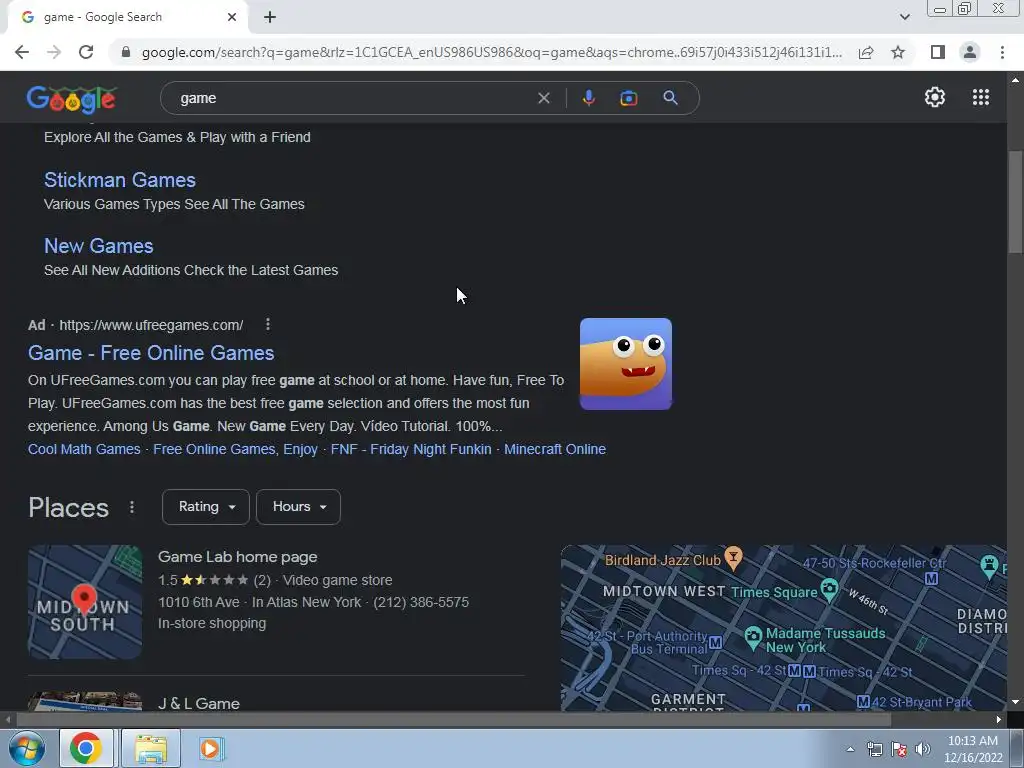The image size is (1024, 768).
Task: Go to Google home via the logo
Action: (x=72, y=99)
